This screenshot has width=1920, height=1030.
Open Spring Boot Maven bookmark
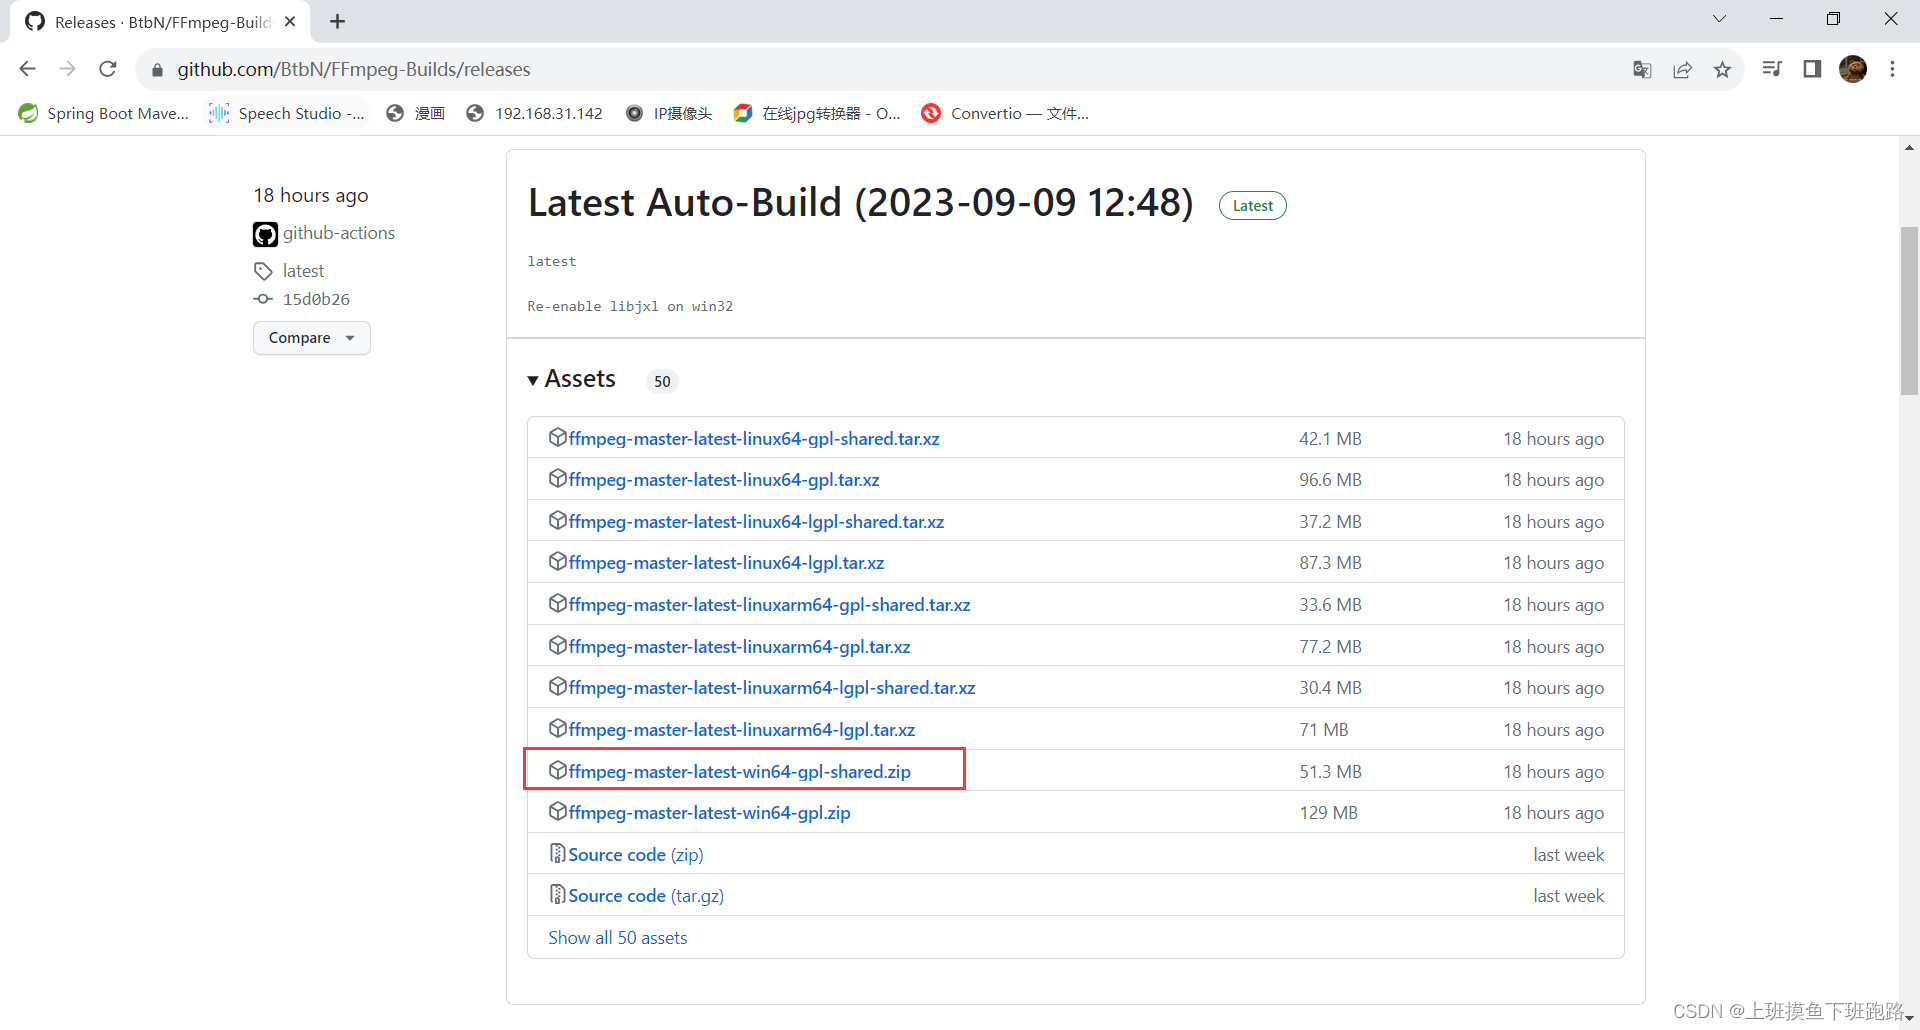tap(104, 113)
